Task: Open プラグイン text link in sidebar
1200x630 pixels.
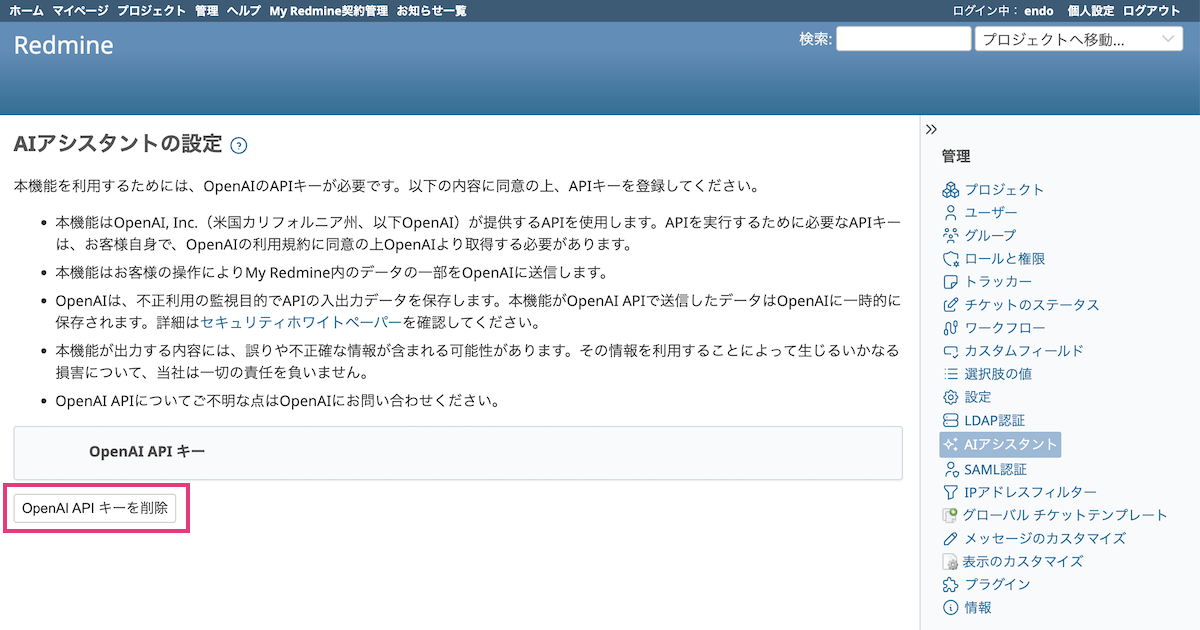Action: (x=997, y=584)
